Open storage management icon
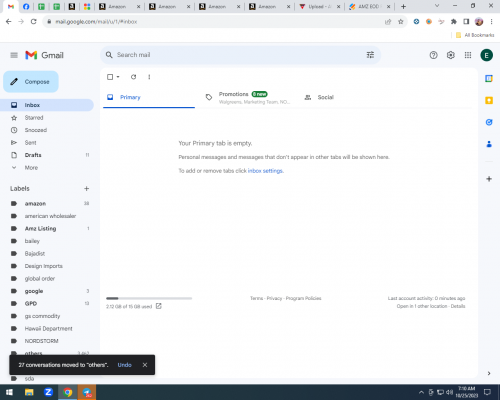 point(159,306)
